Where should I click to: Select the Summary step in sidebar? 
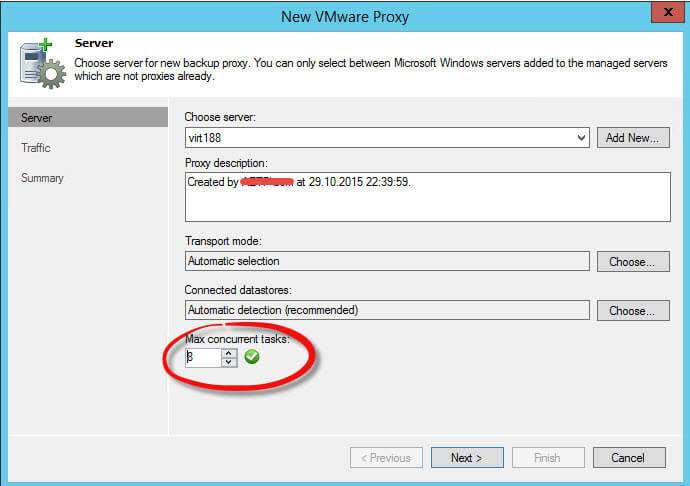pos(42,178)
